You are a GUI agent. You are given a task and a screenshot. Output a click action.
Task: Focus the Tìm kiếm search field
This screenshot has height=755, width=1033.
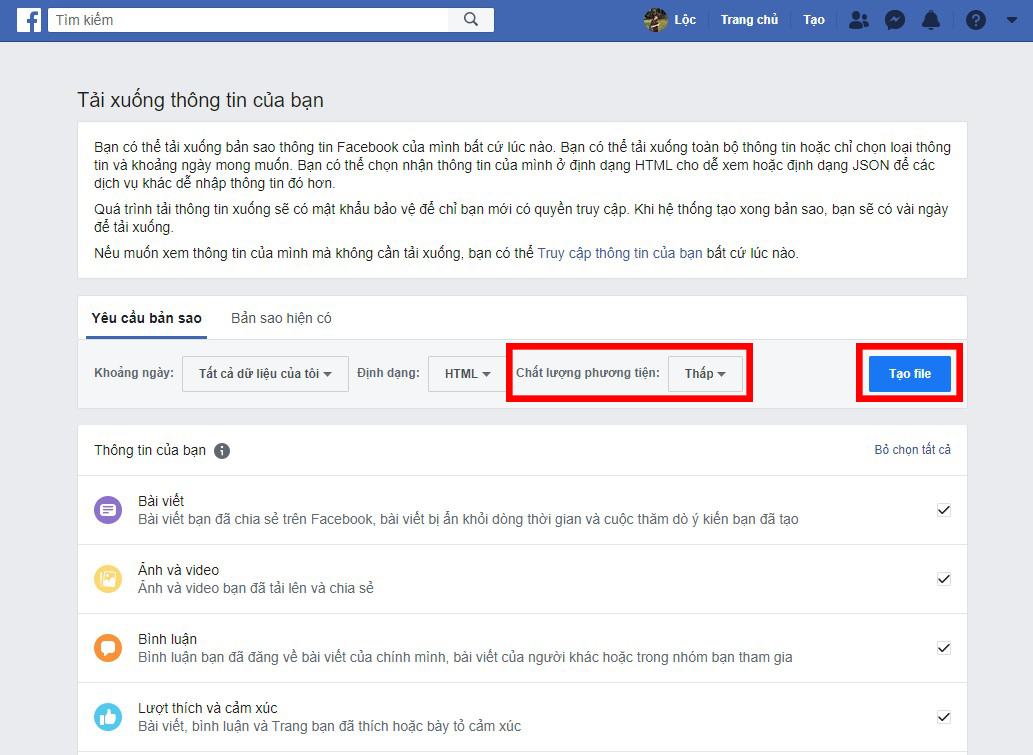point(248,20)
